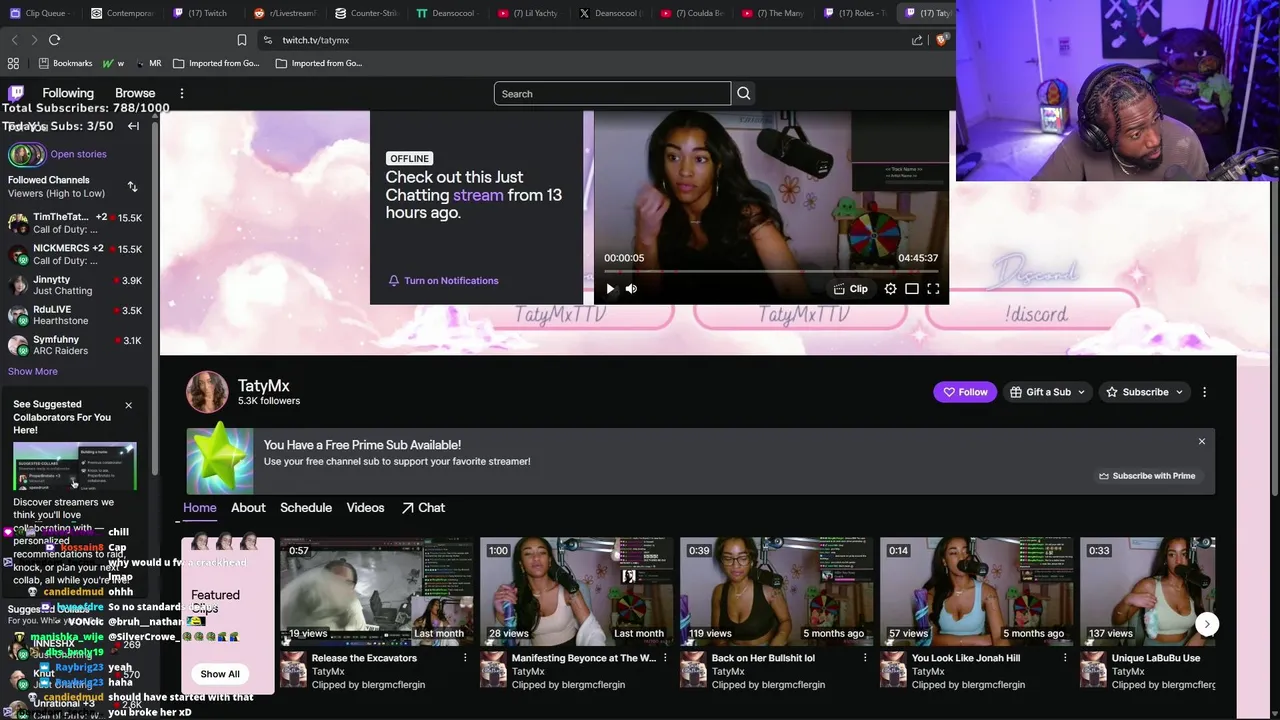Screen dimensions: 1280x720
Task: Open options for Manifesting Beyonce clip
Action: click(x=665, y=658)
